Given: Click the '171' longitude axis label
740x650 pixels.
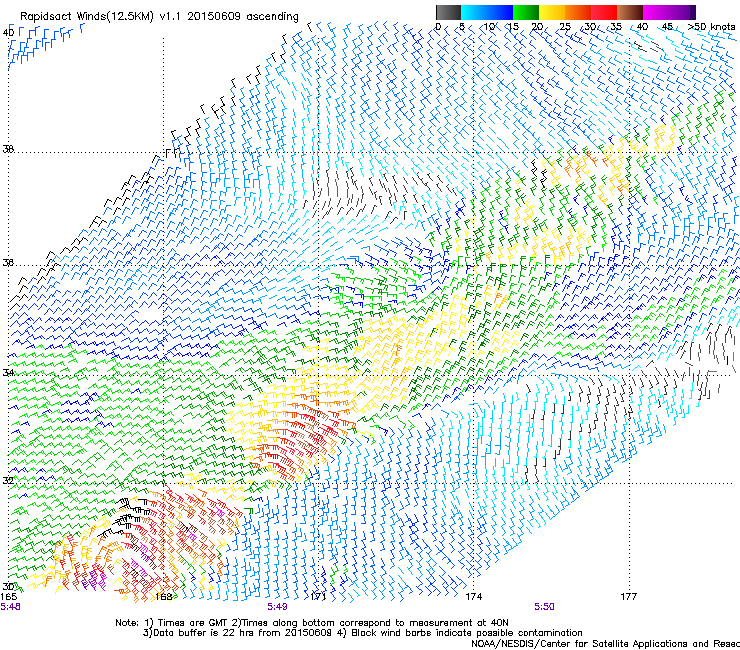Looking at the screenshot, I should [x=318, y=597].
